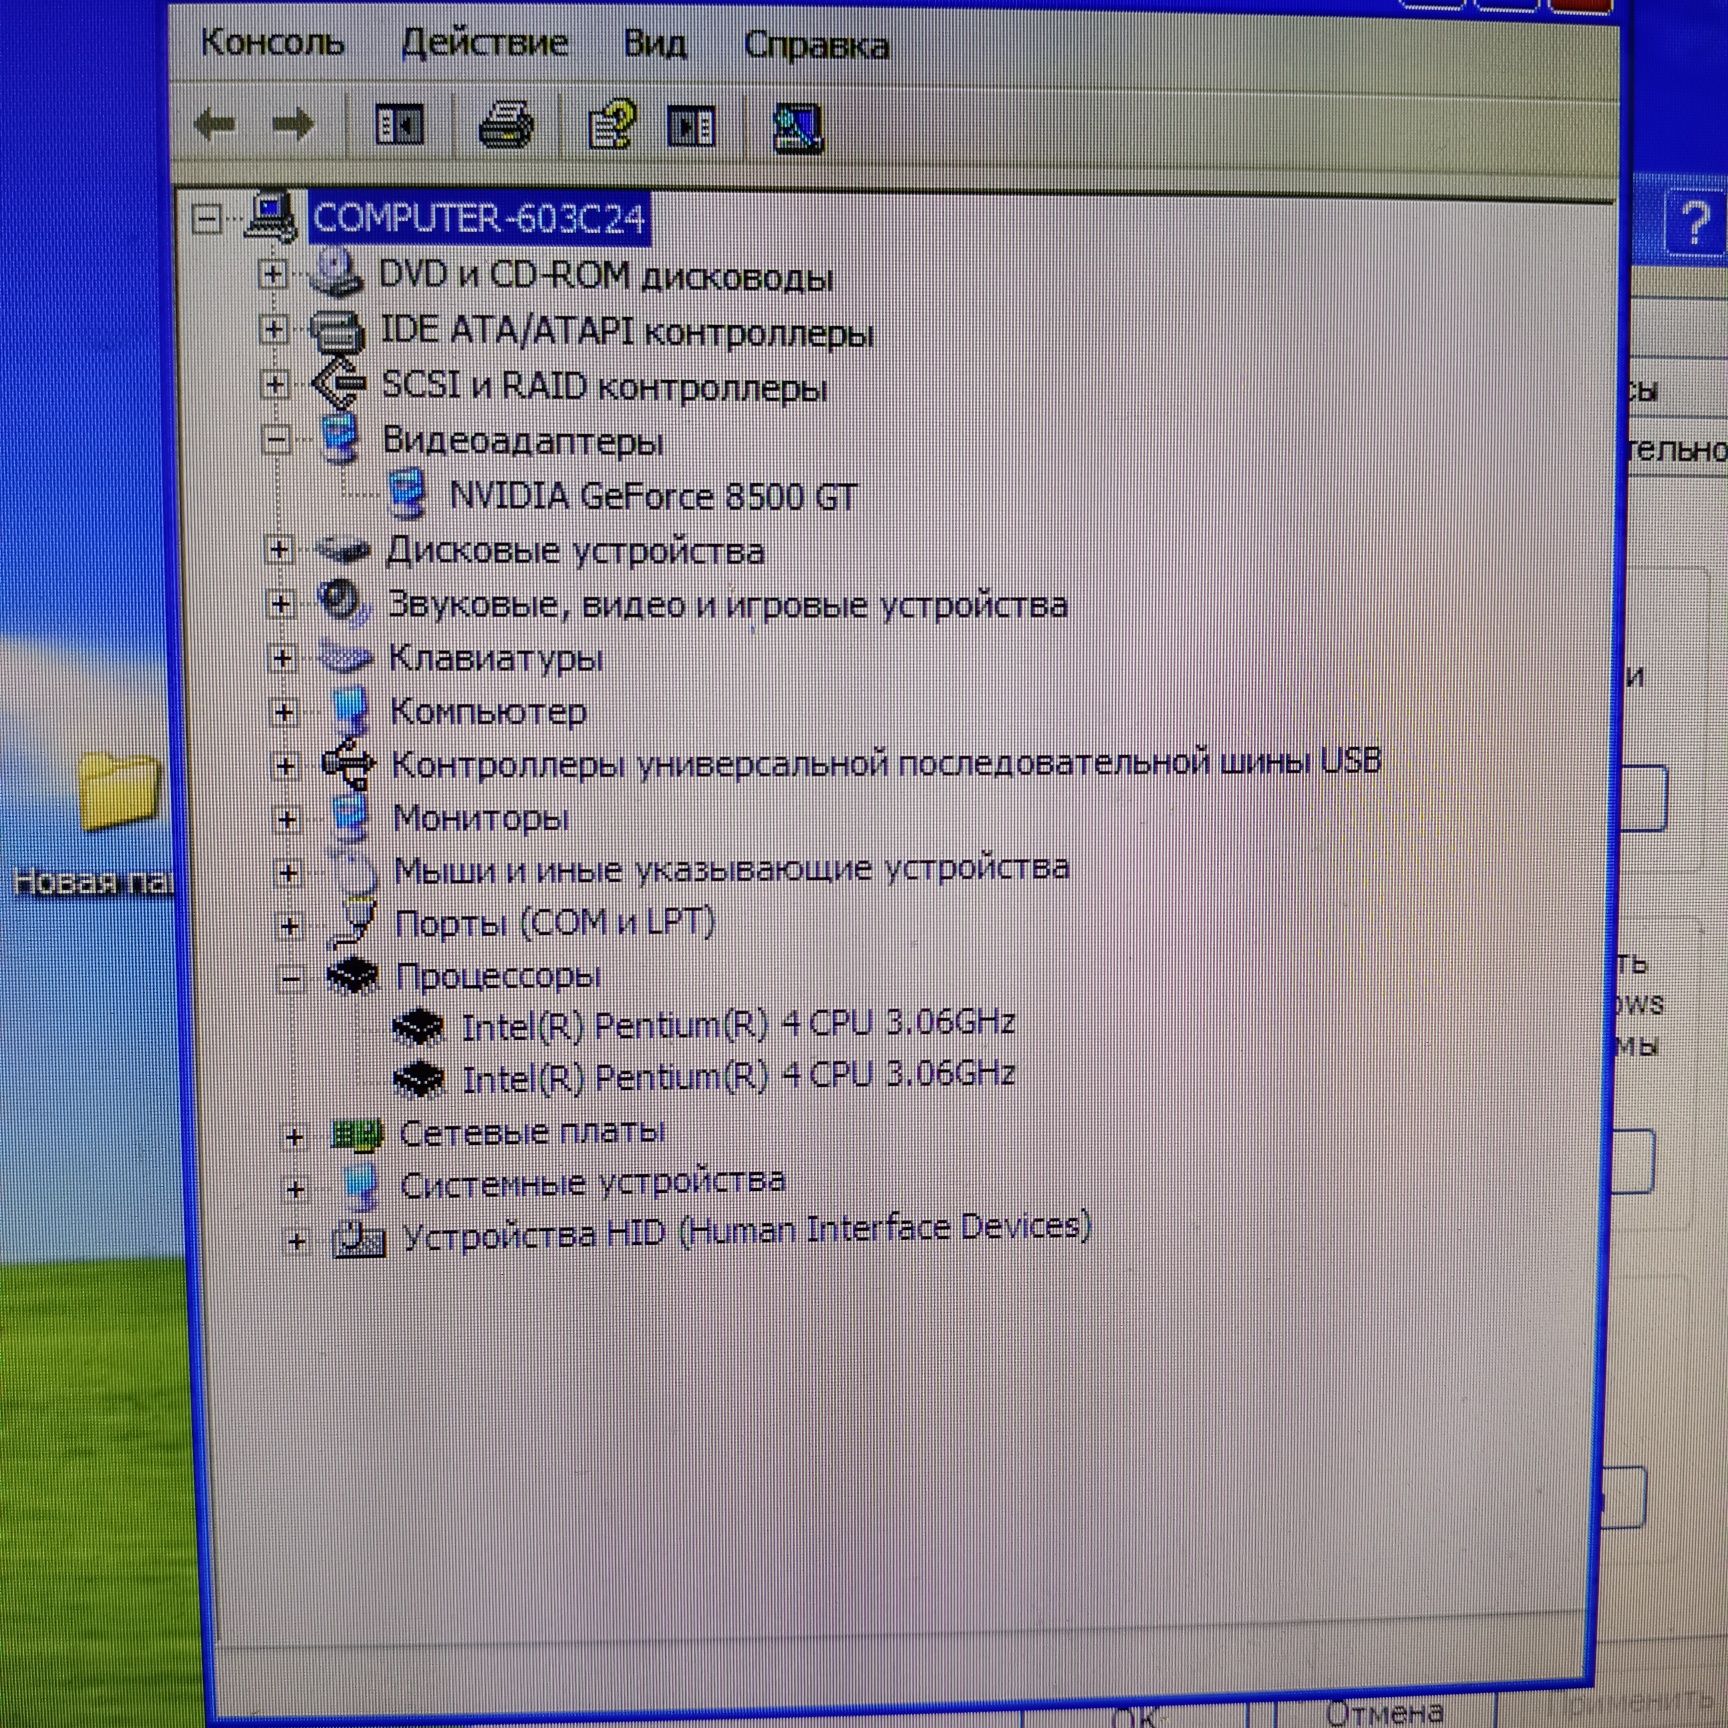Screen dimensions: 1728x1728
Task: Click the Мониторы category icon
Action: tap(350, 816)
